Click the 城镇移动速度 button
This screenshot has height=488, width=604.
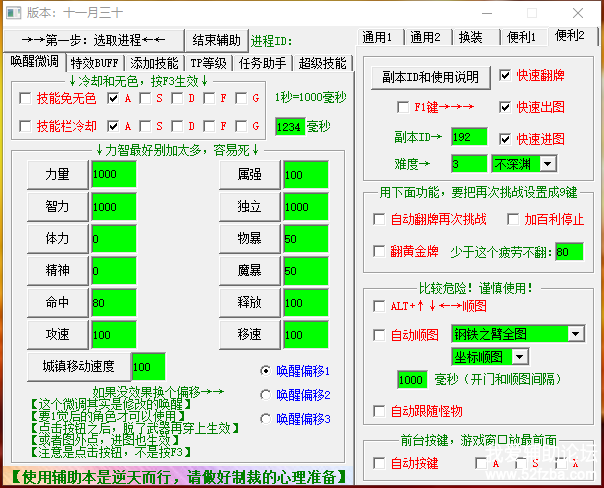(x=79, y=366)
